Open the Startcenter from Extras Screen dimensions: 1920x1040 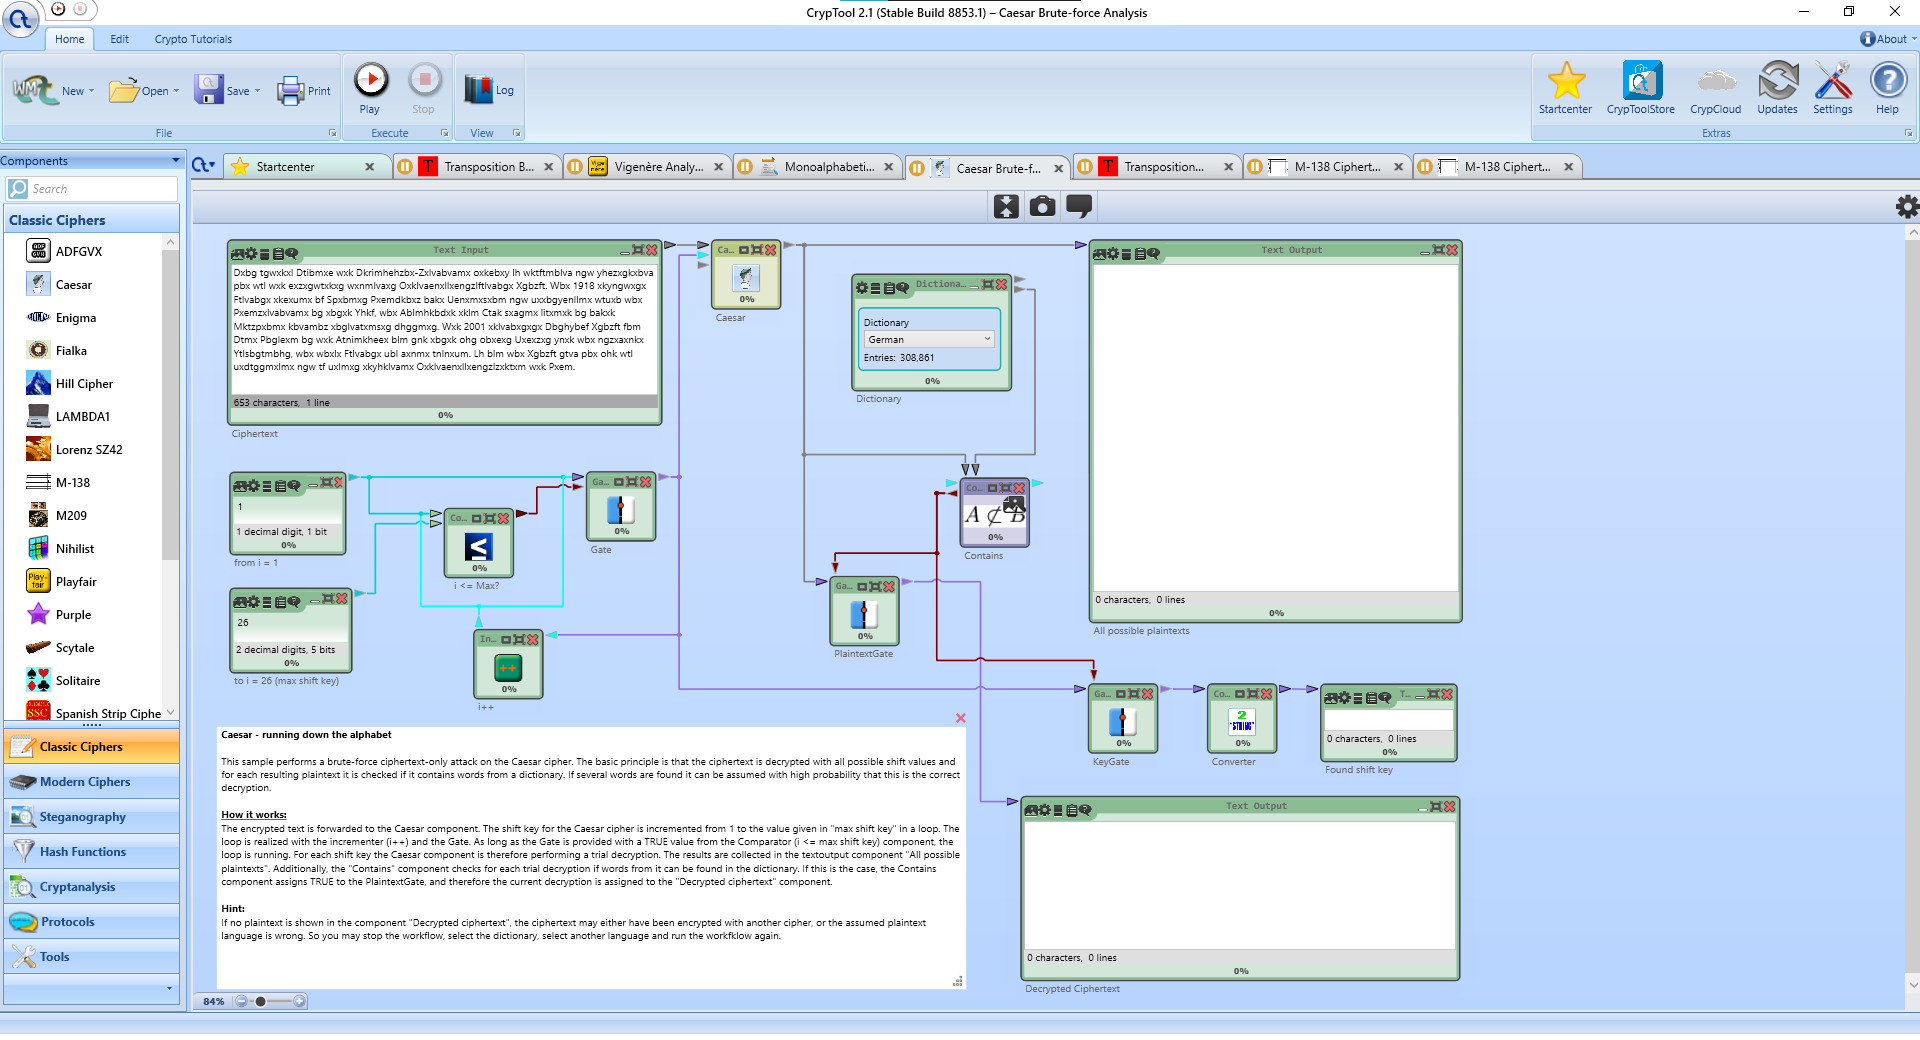(x=1565, y=88)
